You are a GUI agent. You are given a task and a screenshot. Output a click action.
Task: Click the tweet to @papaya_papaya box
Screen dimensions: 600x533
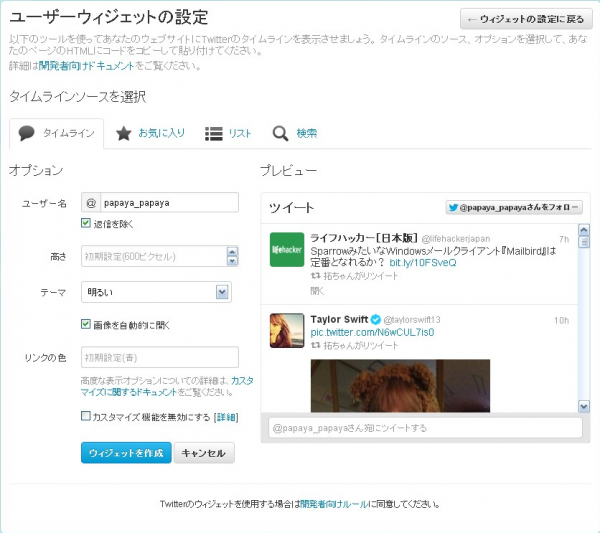426,428
